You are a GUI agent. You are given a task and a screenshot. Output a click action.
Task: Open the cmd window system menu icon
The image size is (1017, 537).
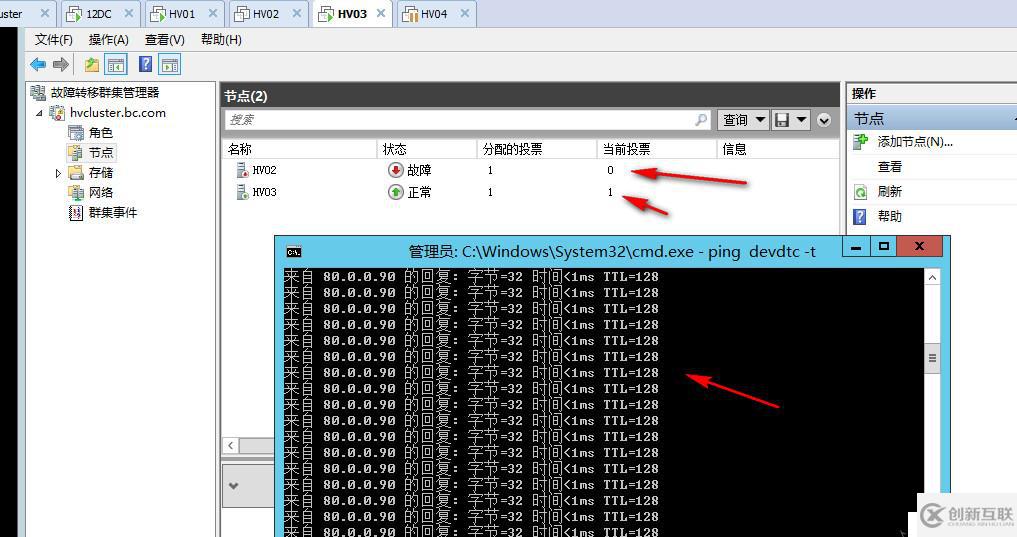click(293, 252)
